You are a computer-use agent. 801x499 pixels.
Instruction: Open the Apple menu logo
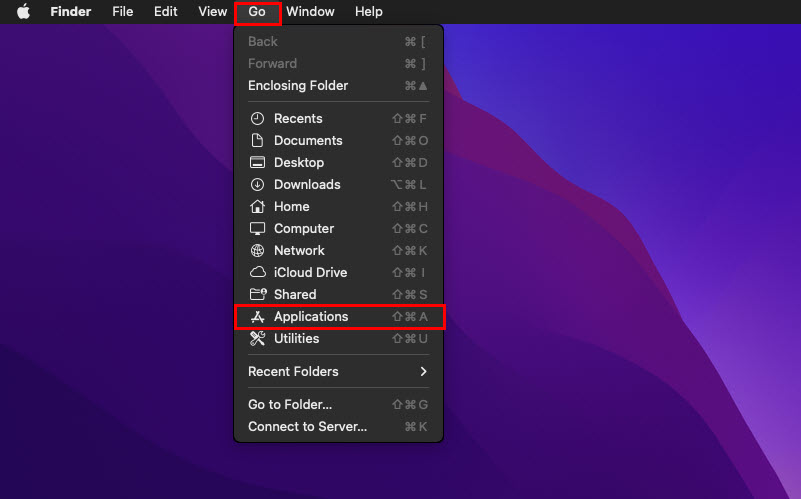23,11
